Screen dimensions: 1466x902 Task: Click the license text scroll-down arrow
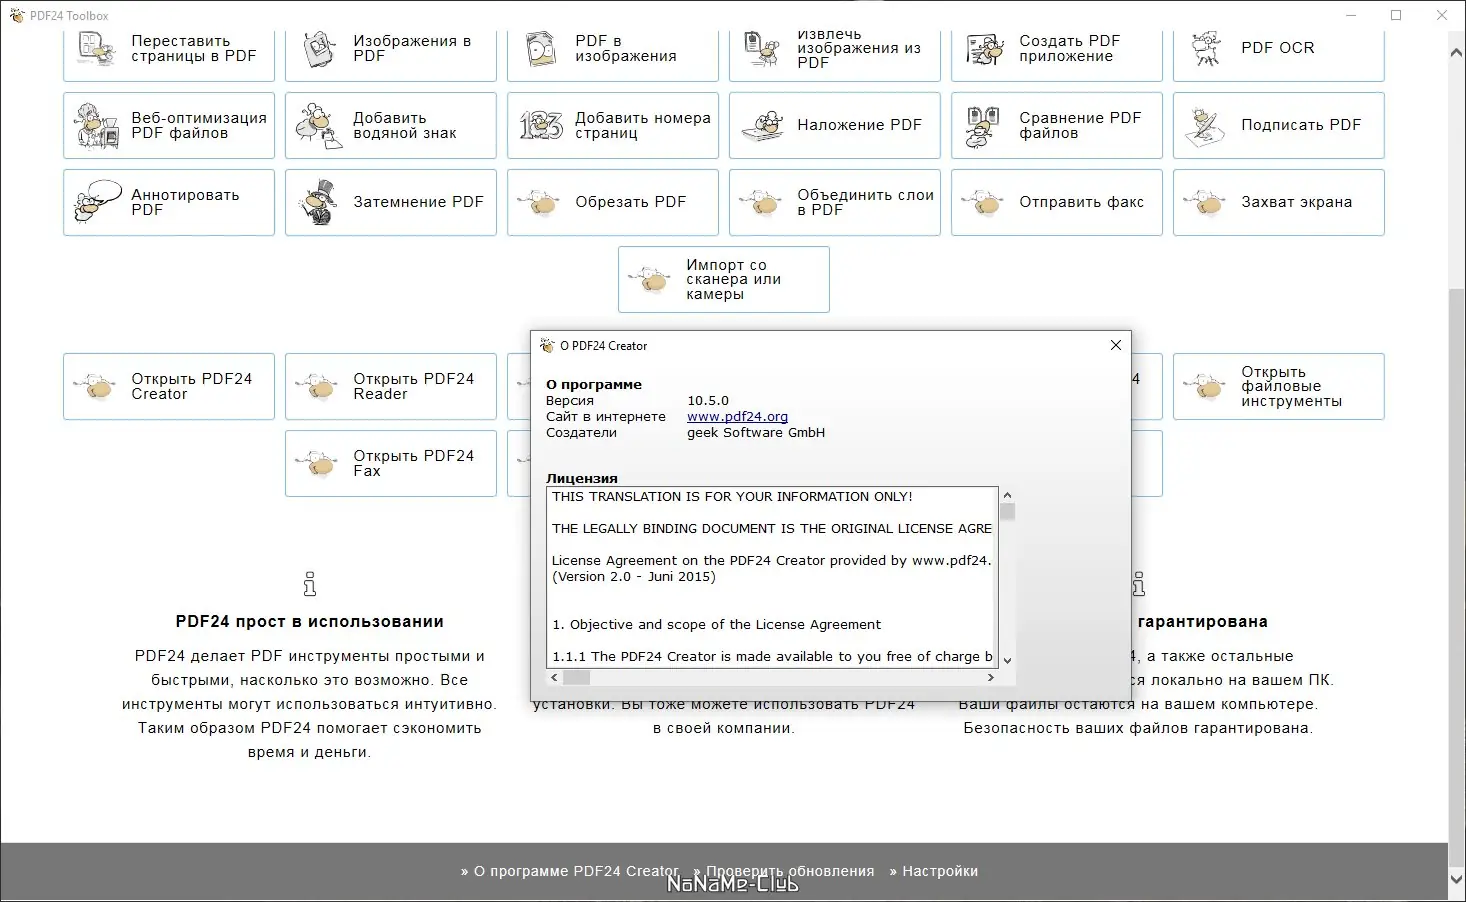[1007, 661]
